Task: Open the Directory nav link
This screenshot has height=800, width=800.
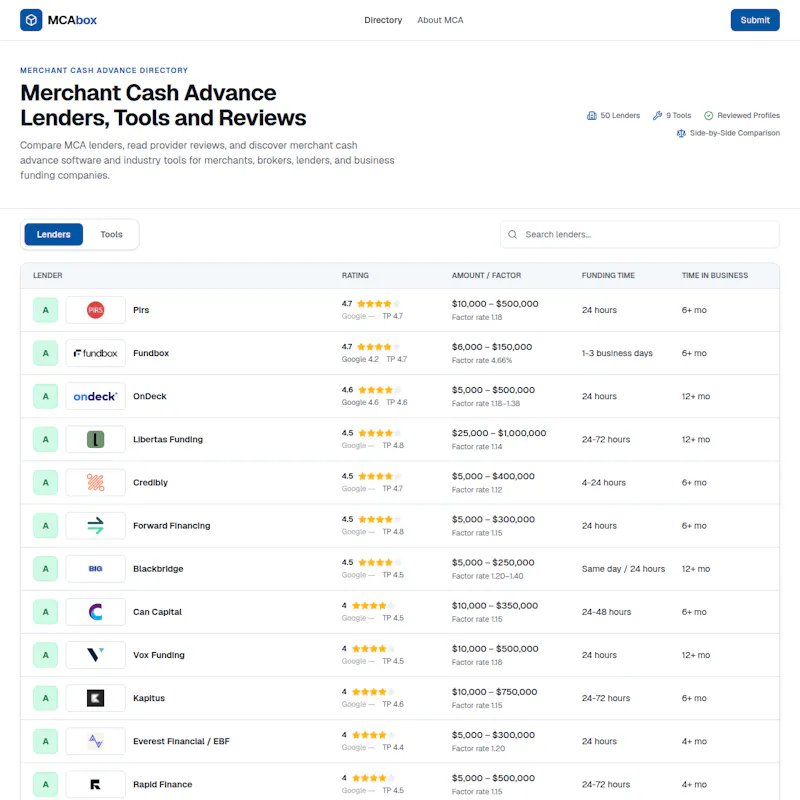Action: (x=383, y=20)
